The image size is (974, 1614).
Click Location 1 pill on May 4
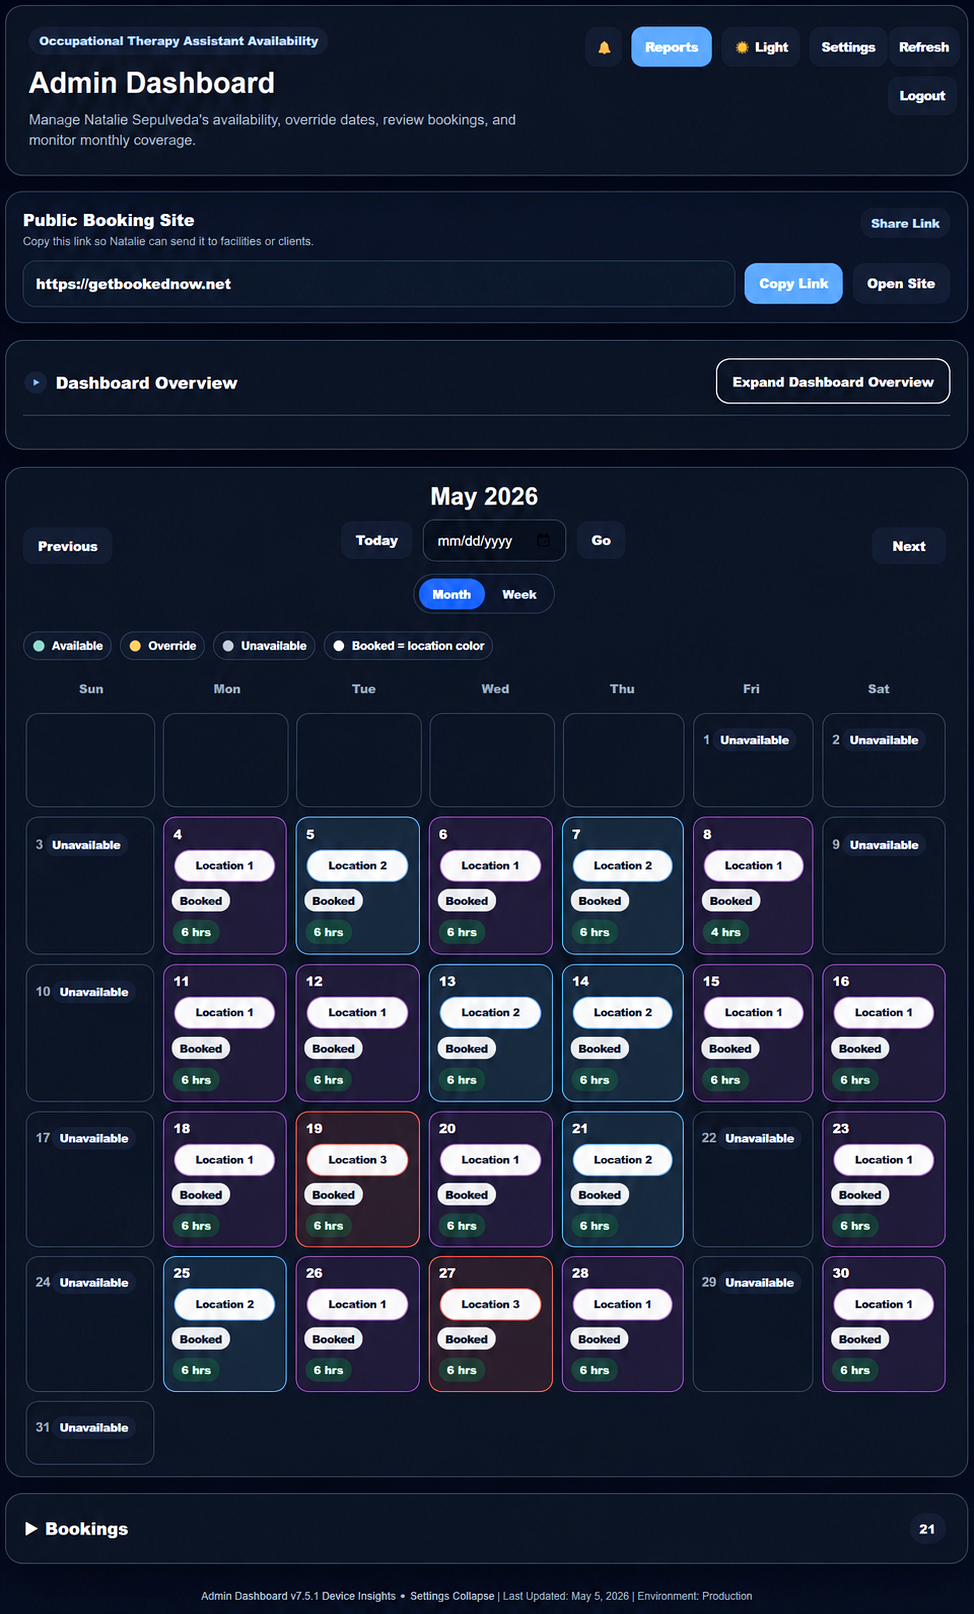[225, 866]
